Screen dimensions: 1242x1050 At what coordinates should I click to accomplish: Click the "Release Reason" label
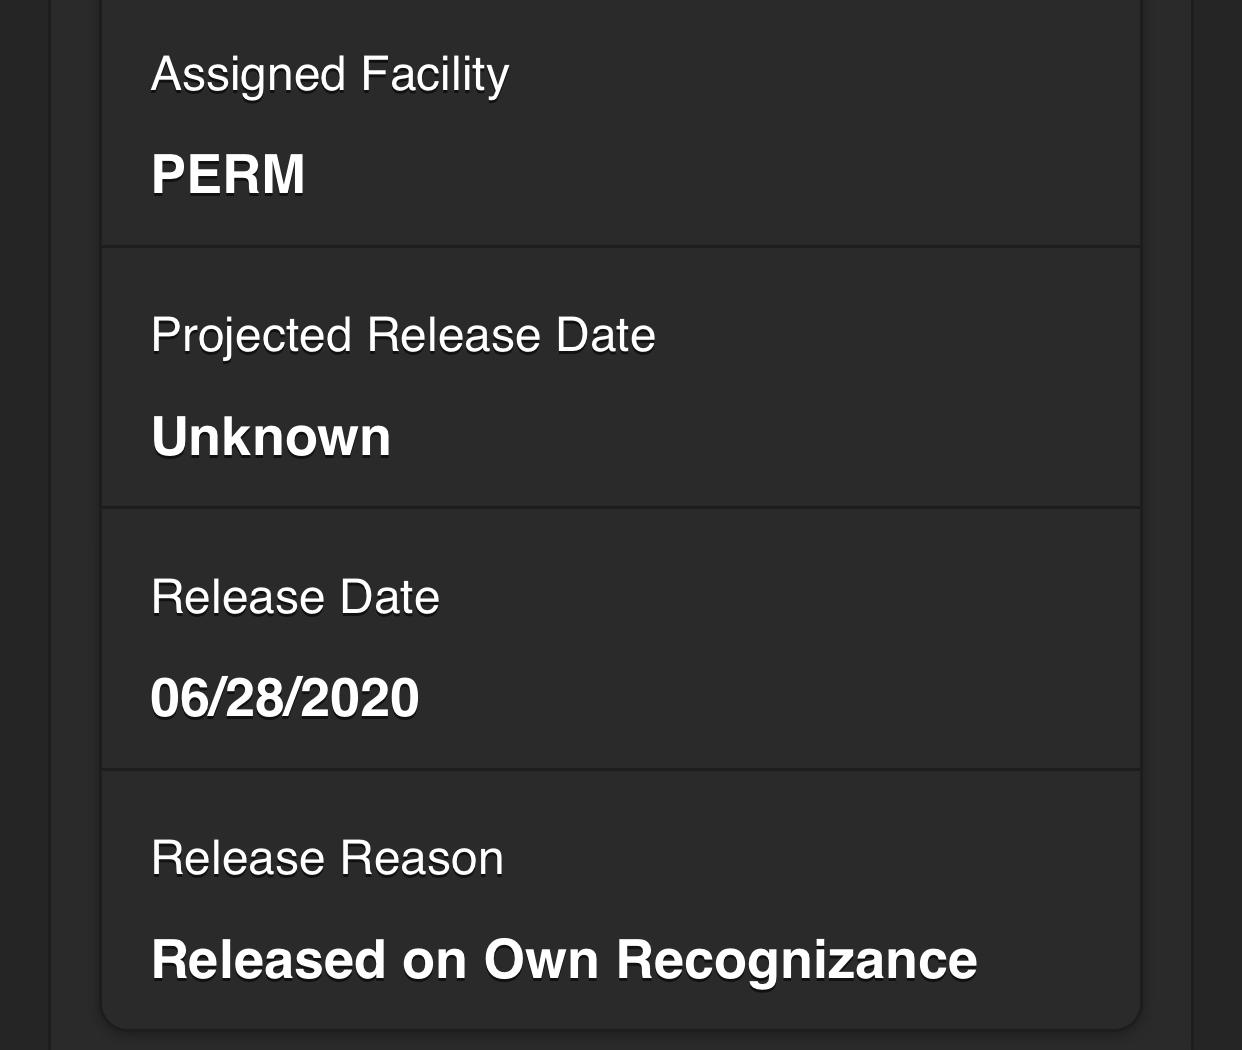[x=327, y=858]
